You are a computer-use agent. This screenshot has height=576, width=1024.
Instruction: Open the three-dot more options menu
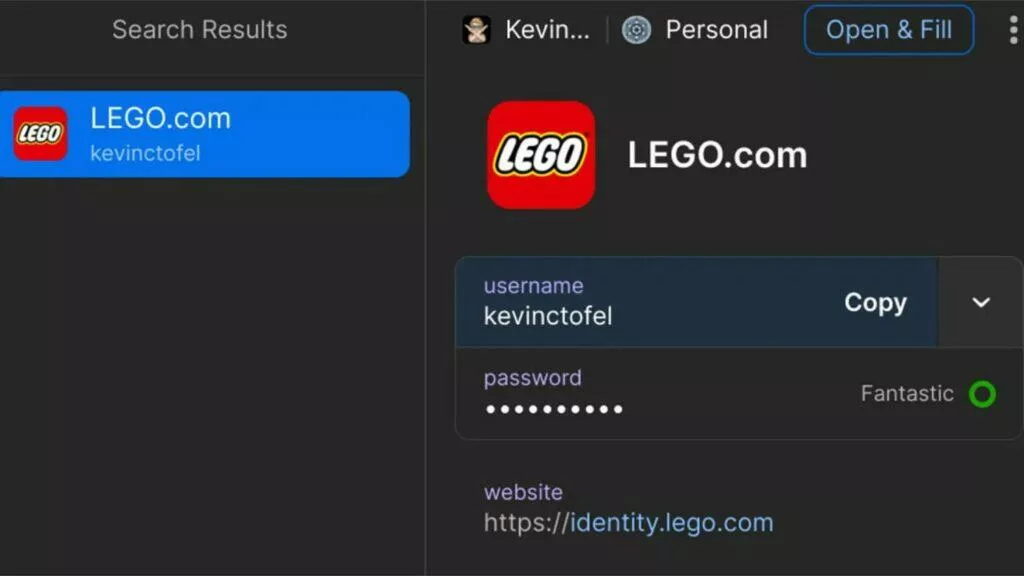click(x=1013, y=29)
